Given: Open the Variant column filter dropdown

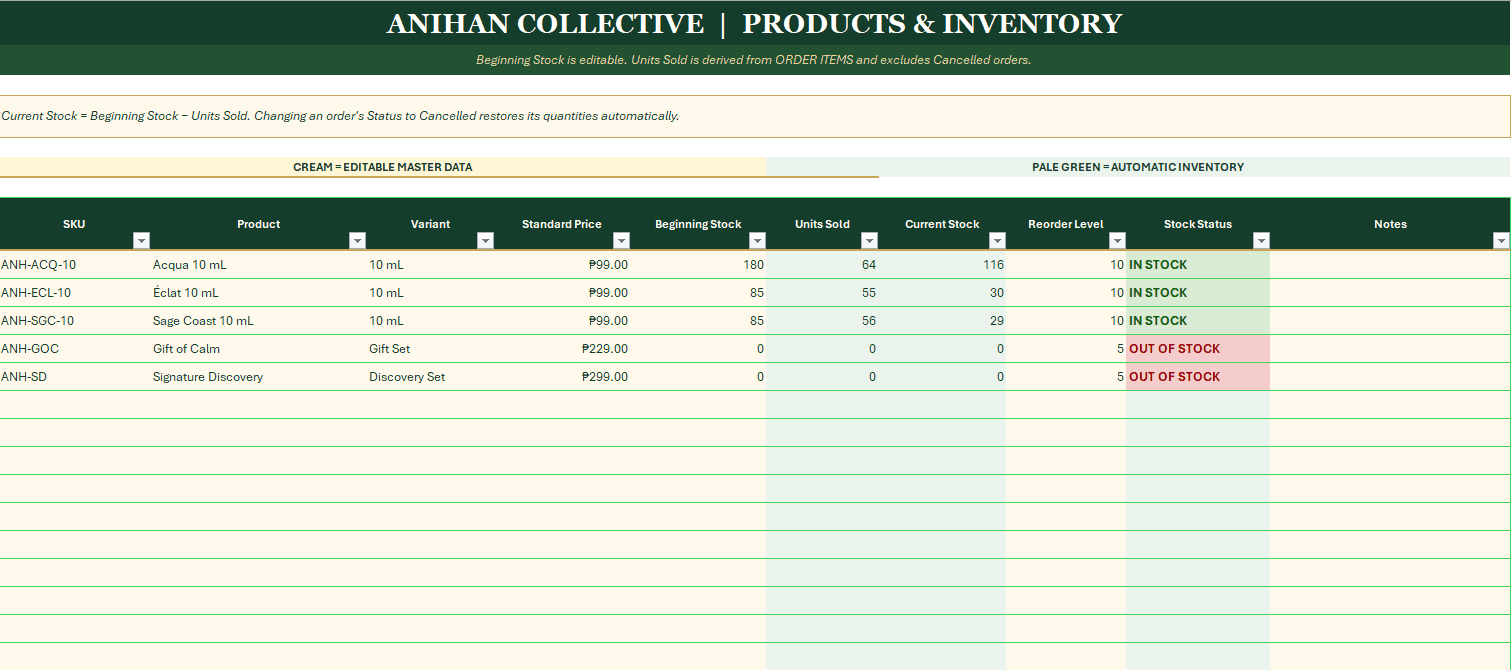Looking at the screenshot, I should click(x=485, y=240).
